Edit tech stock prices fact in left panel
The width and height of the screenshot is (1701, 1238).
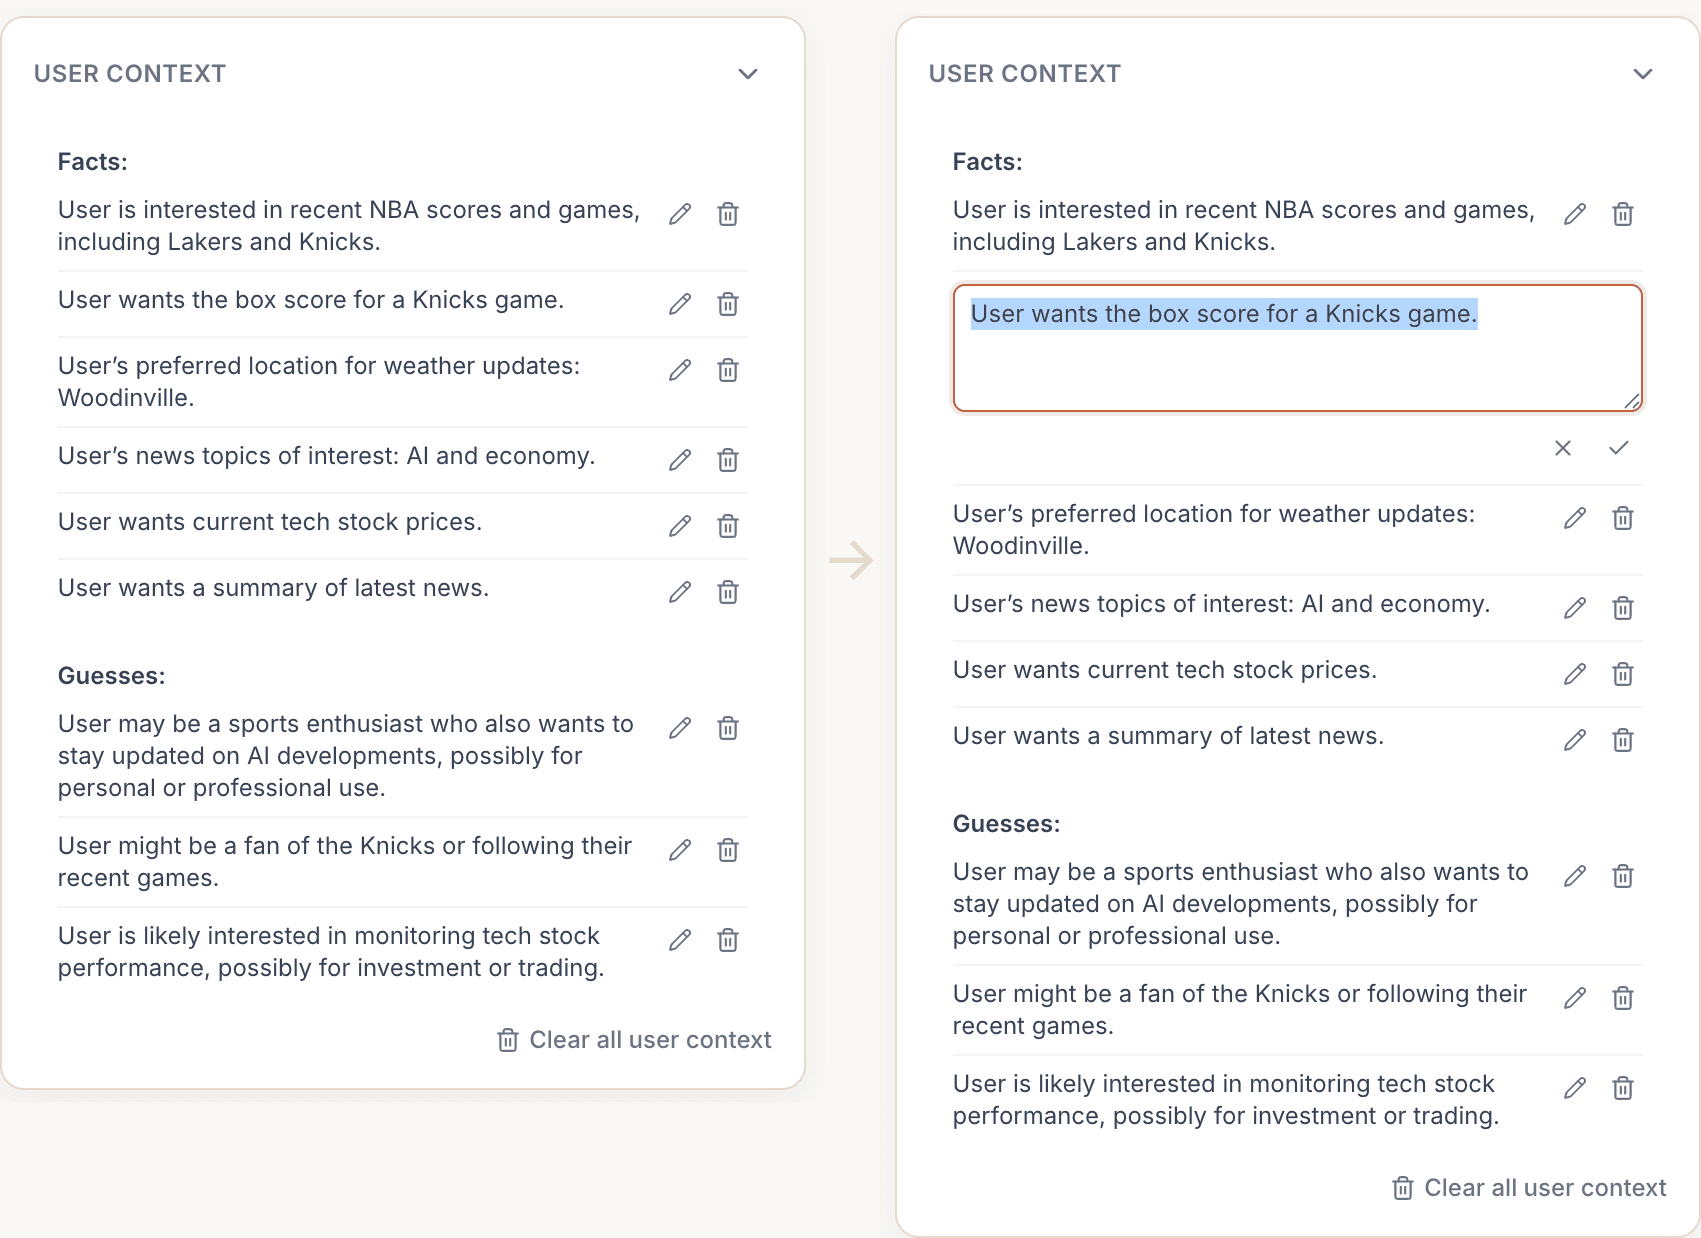click(x=680, y=526)
